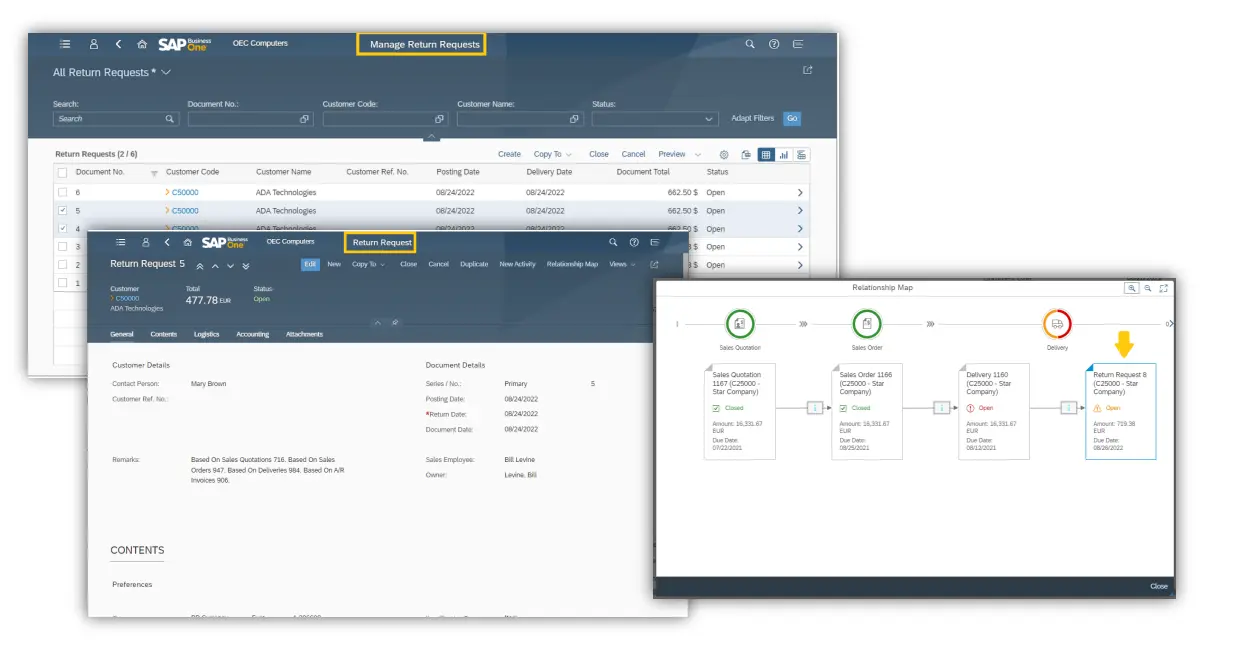
Task: Click Sales Order stage circle in Relationship Map
Action: click(x=867, y=324)
